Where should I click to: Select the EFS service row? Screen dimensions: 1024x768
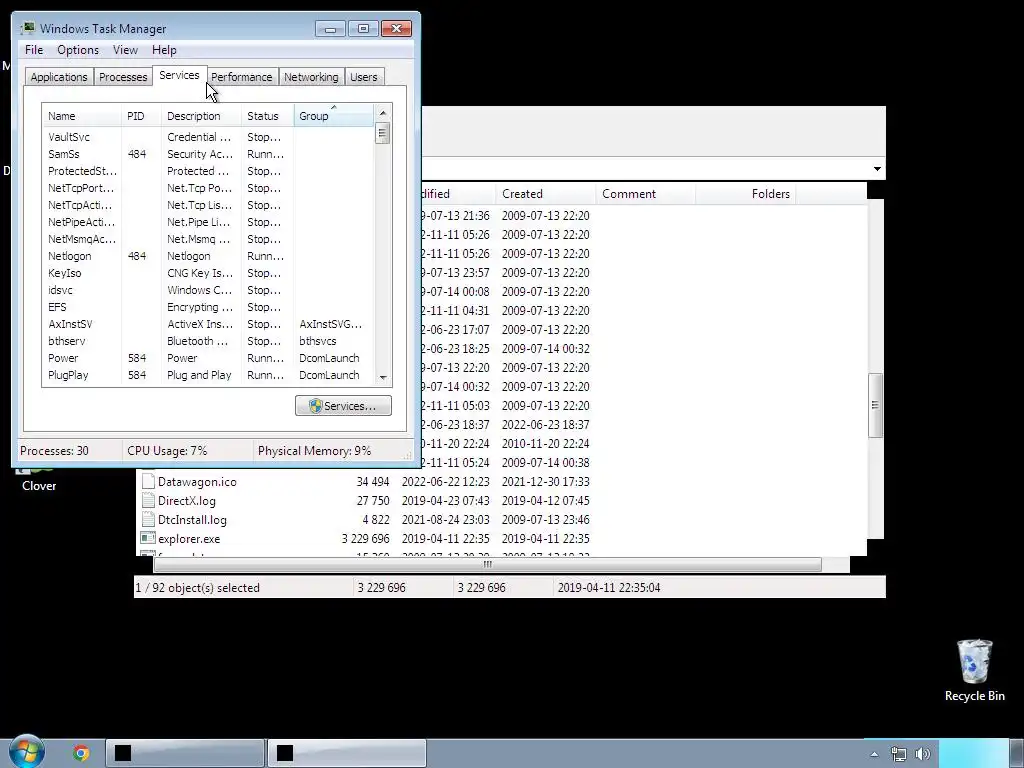tap(208, 307)
